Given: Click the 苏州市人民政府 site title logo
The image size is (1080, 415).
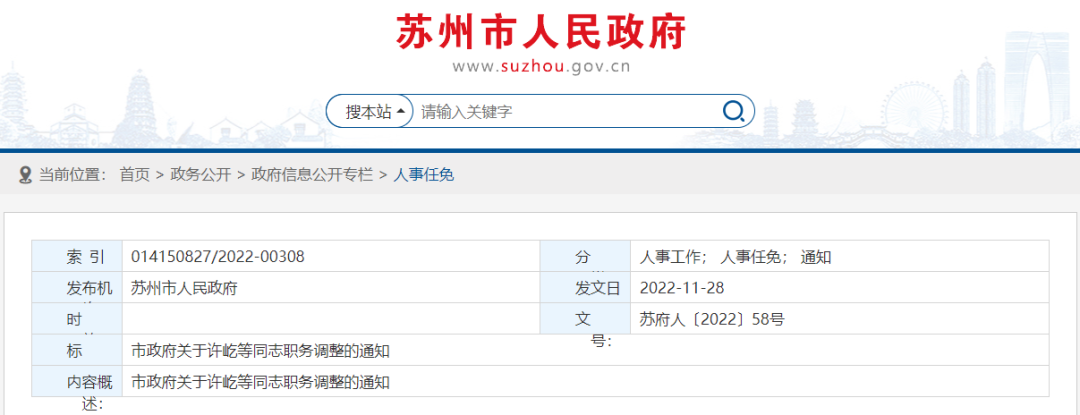Looking at the screenshot, I should point(541,31).
